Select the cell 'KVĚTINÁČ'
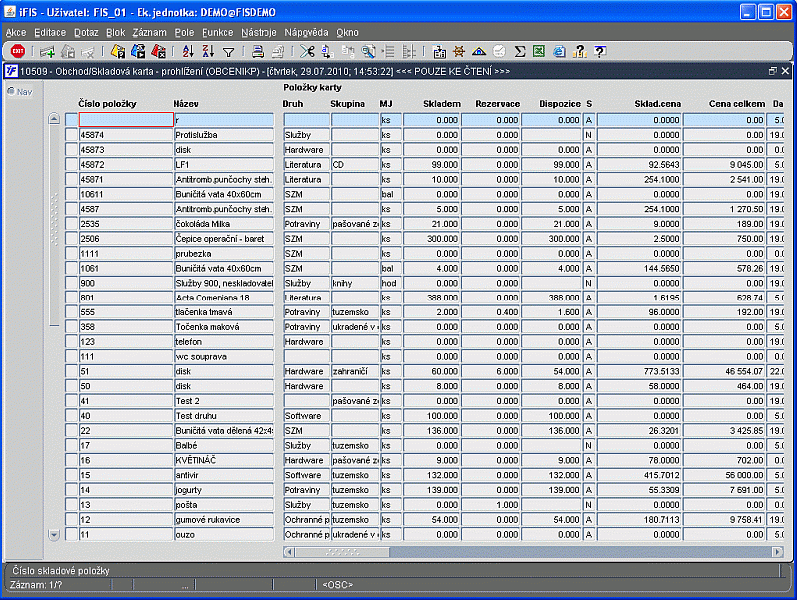Viewport: 797px width, 600px height. (224, 460)
